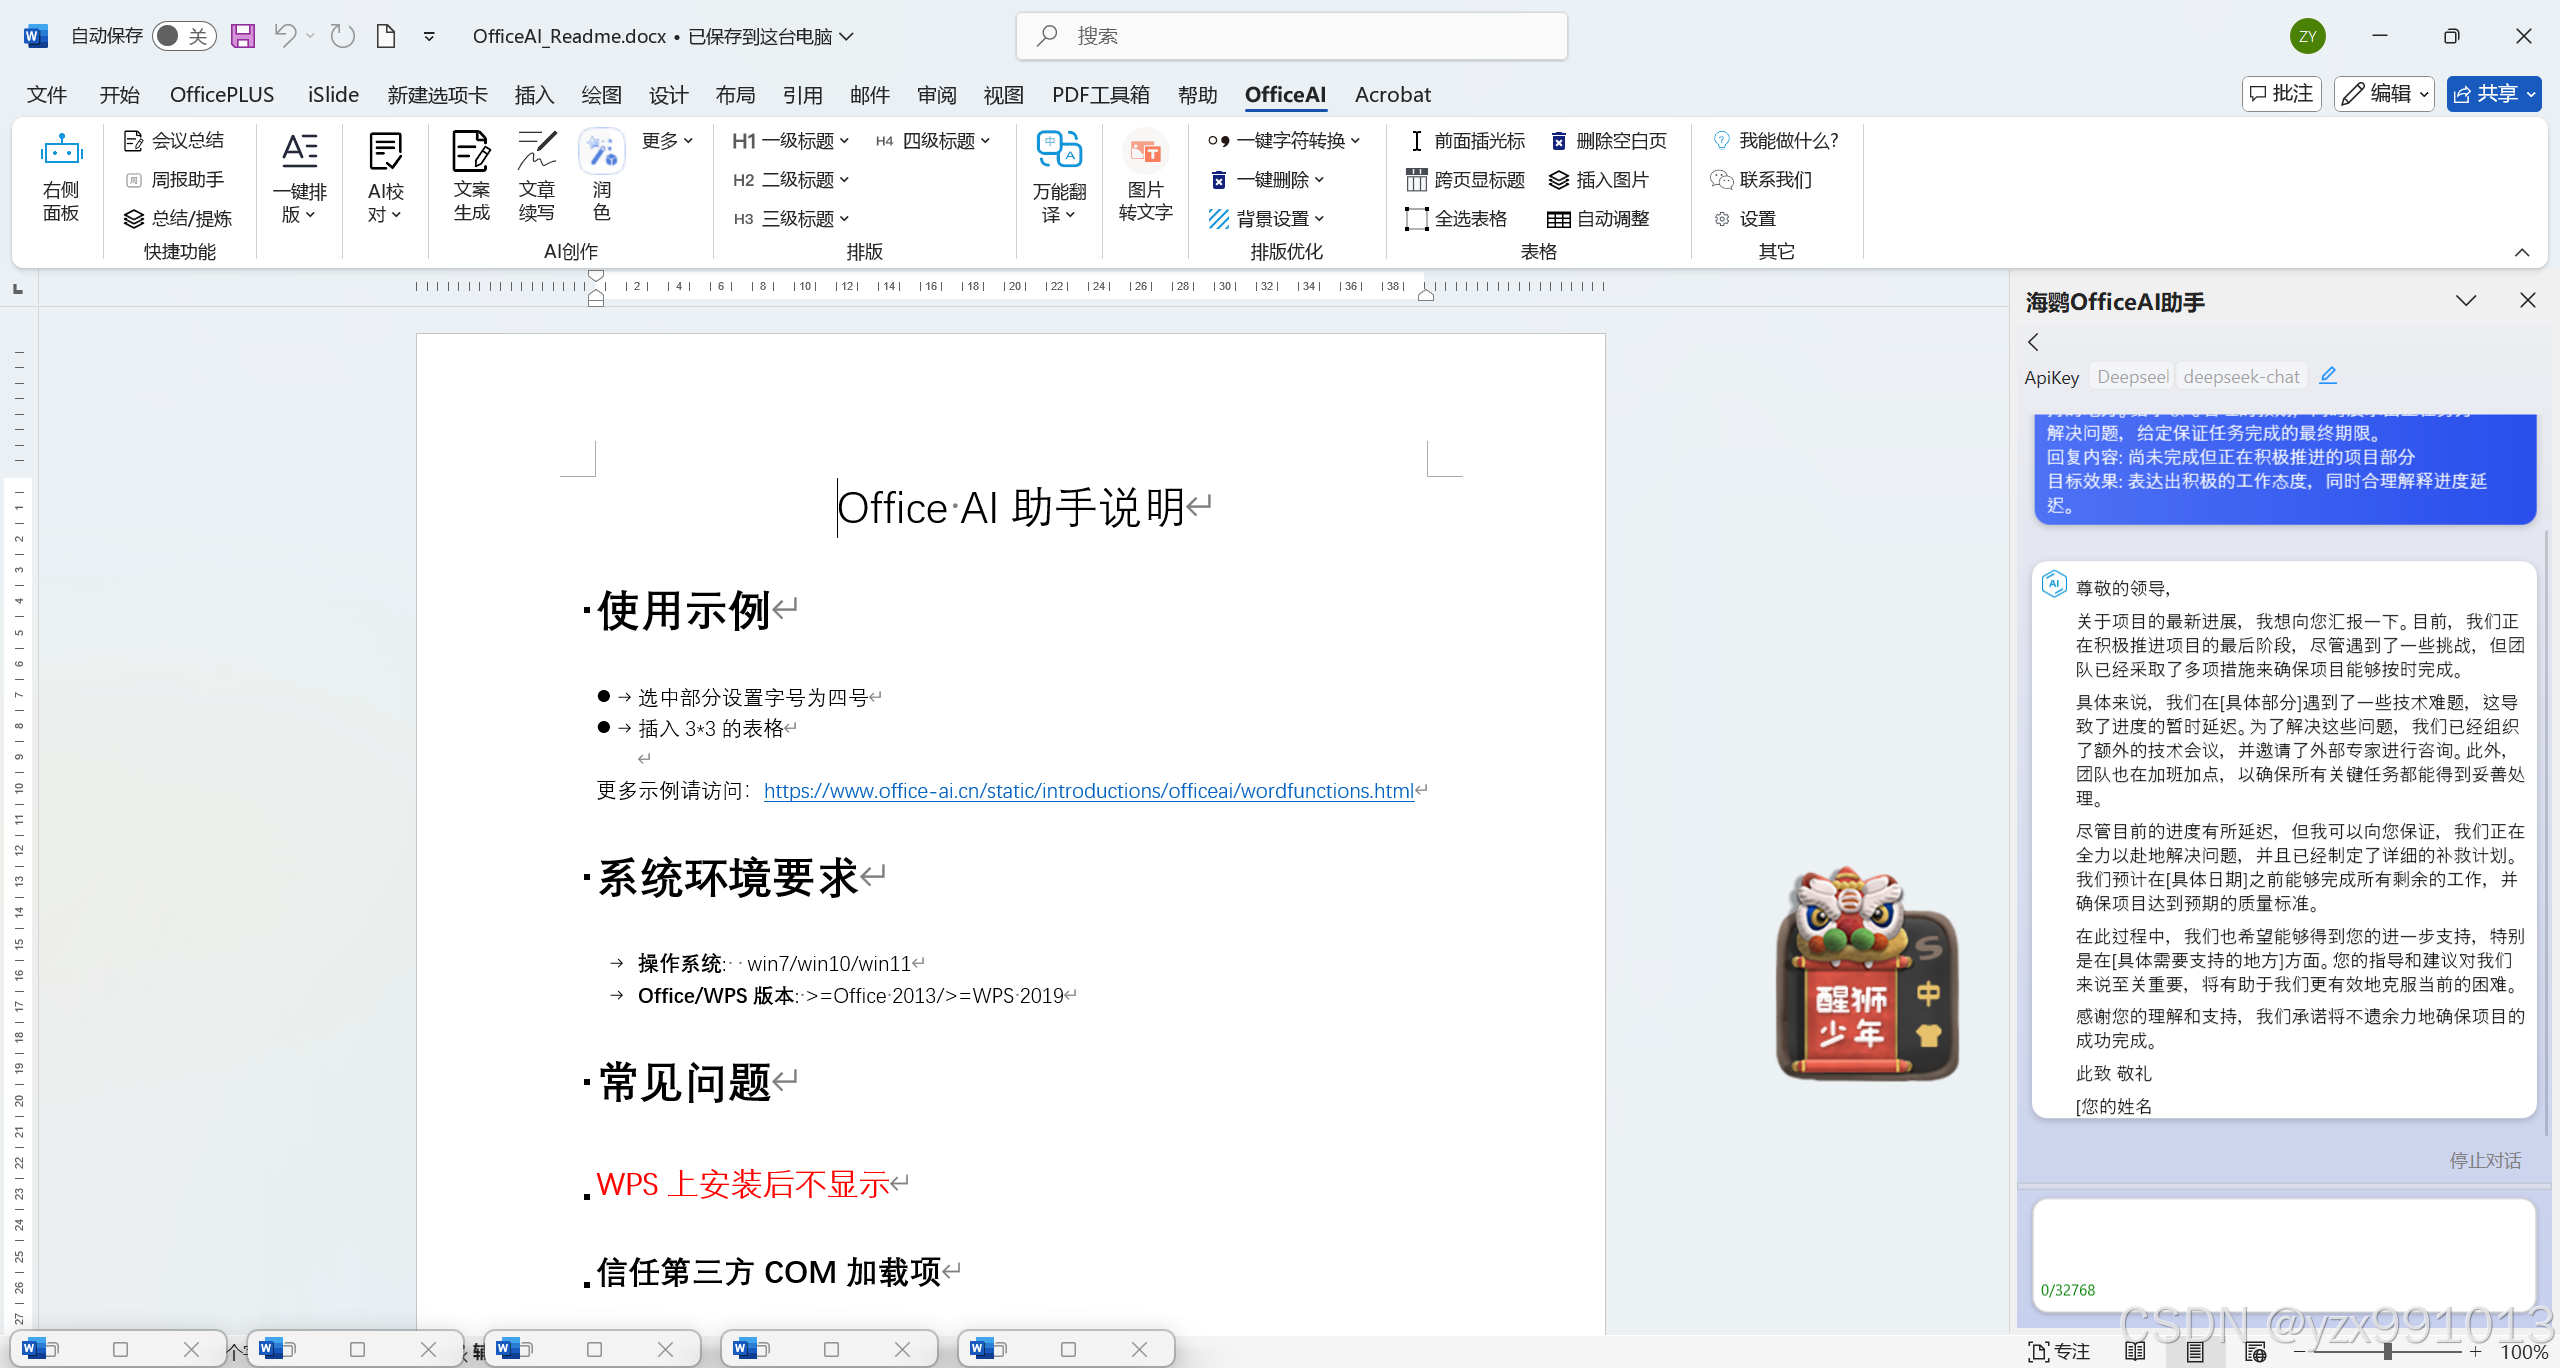
Task: Click the ApiKey edit pencil icon
Action: point(2328,375)
